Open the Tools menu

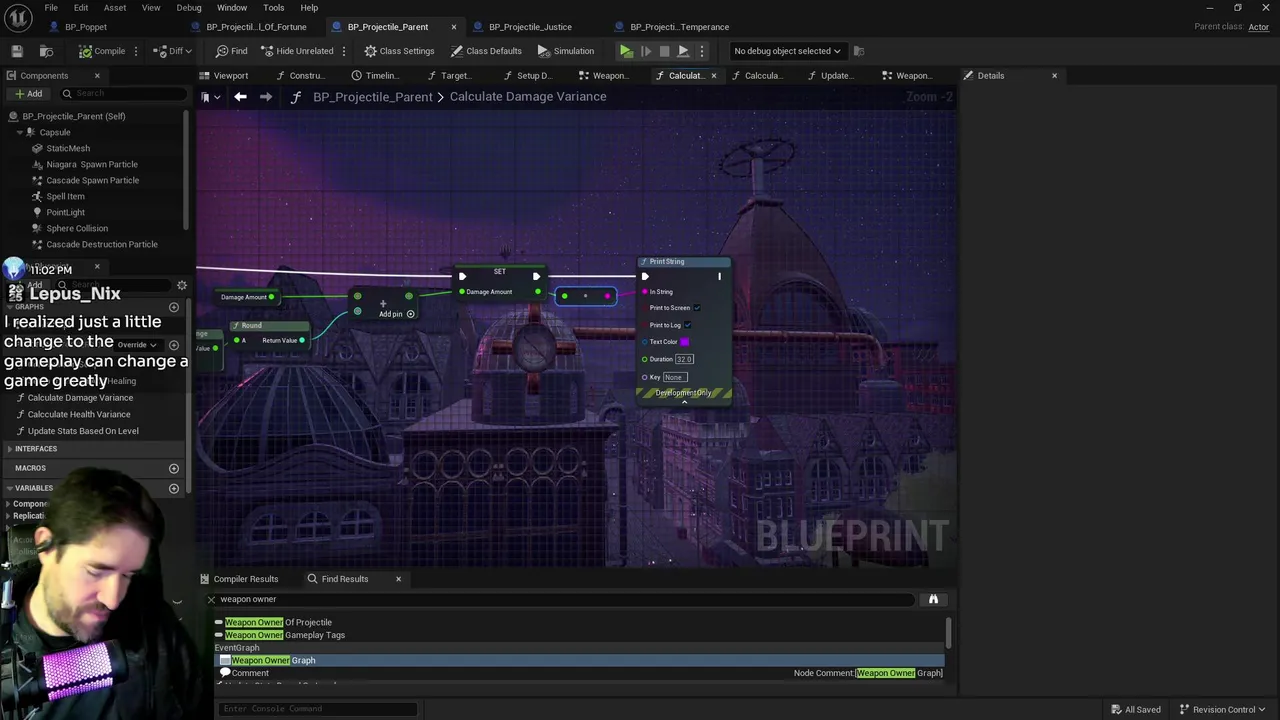click(274, 8)
